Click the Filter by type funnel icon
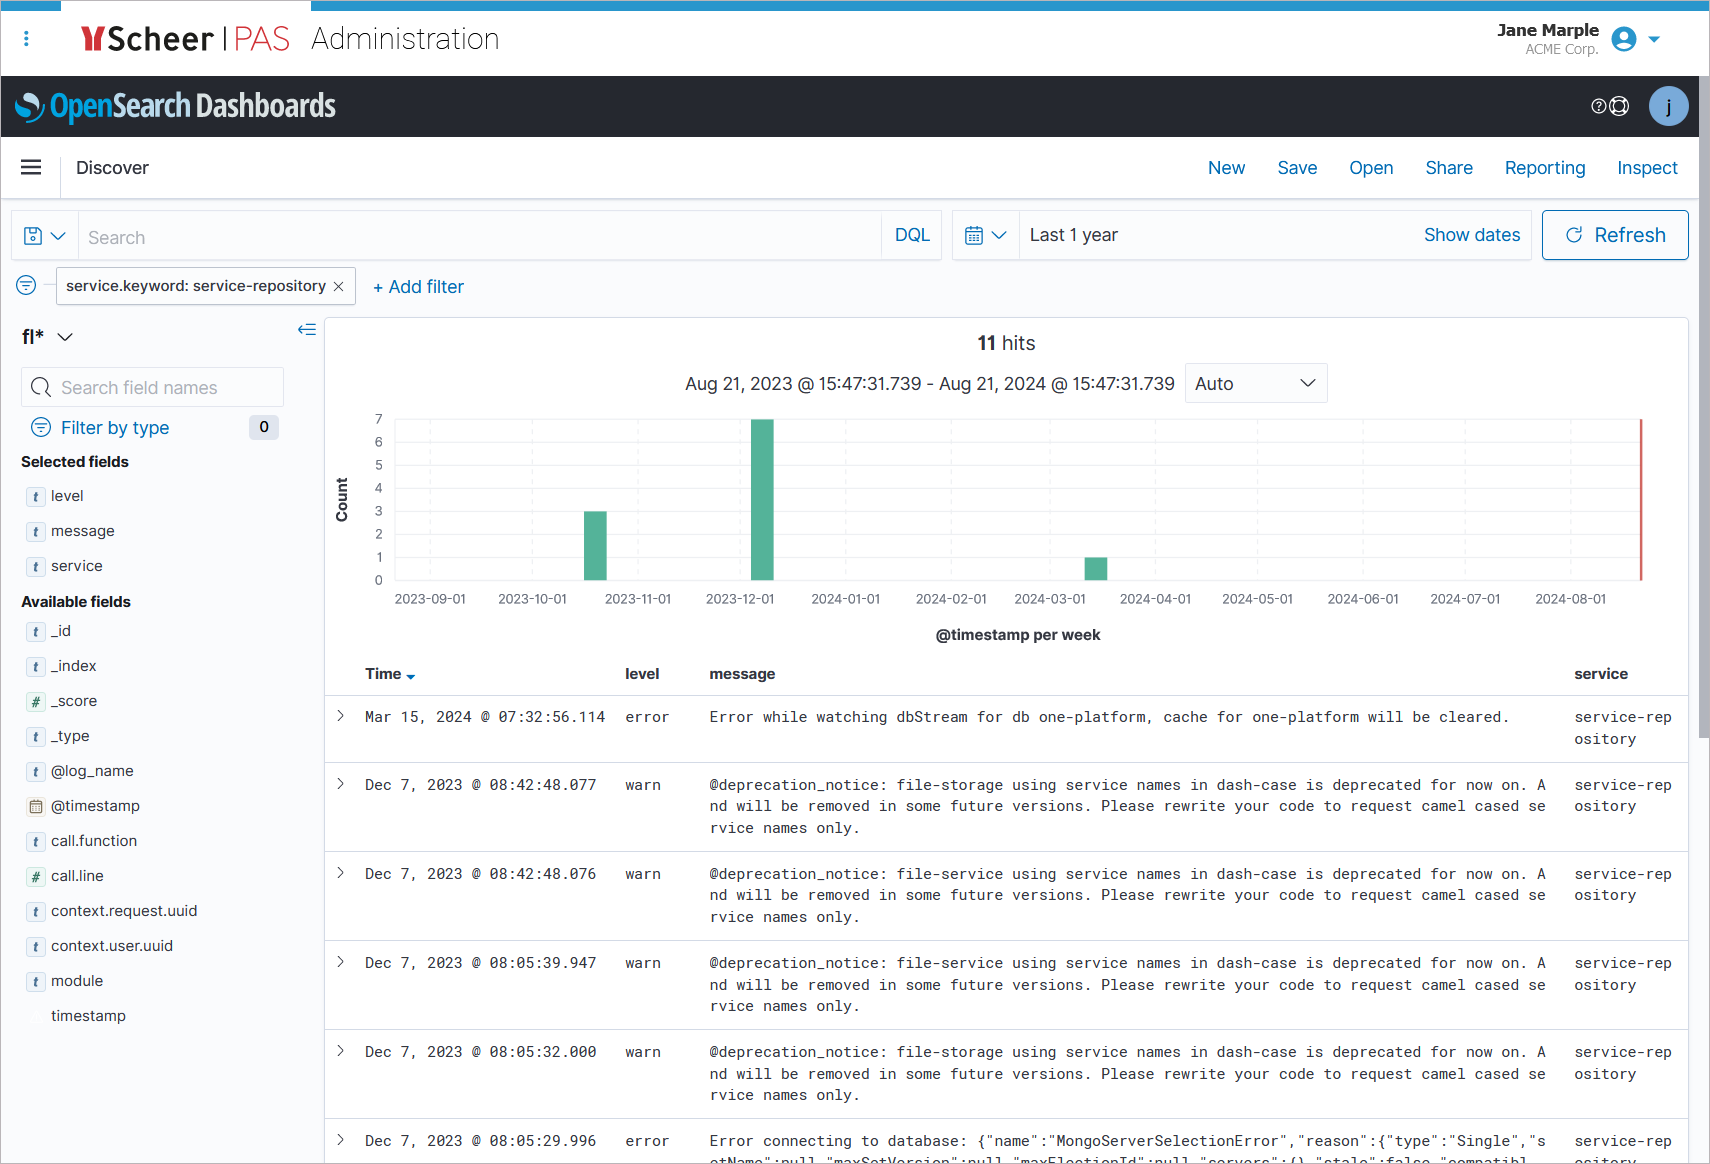This screenshot has height=1164, width=1710. [40, 427]
